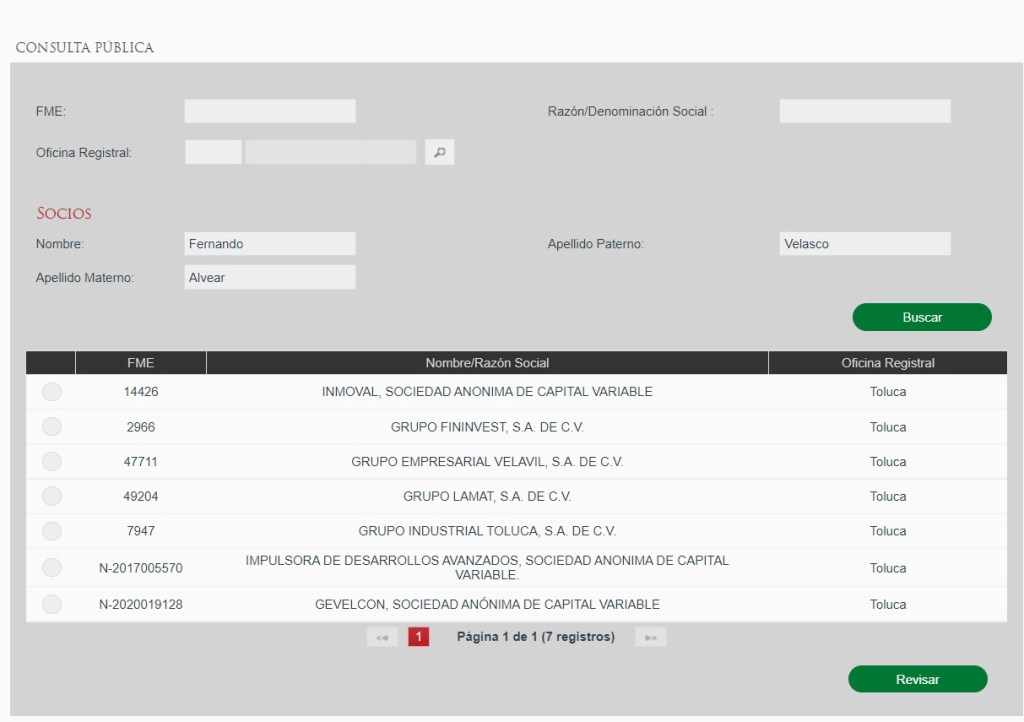Click the Razón/Denominación Social input field
This screenshot has height=722, width=1024.
864,111
